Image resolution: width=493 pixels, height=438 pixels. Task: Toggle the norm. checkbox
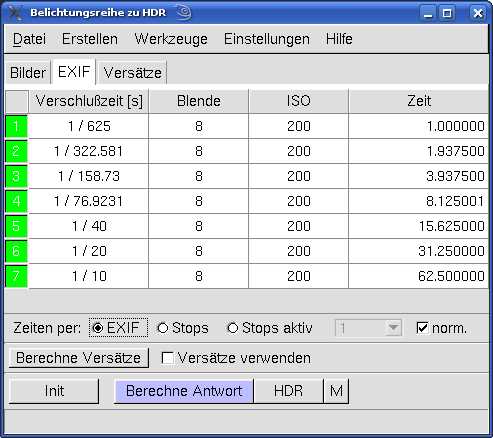pos(441,328)
